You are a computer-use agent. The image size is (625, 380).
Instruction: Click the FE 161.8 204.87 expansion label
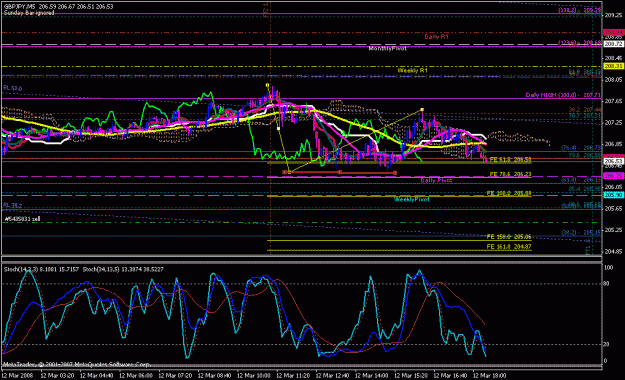coord(509,247)
